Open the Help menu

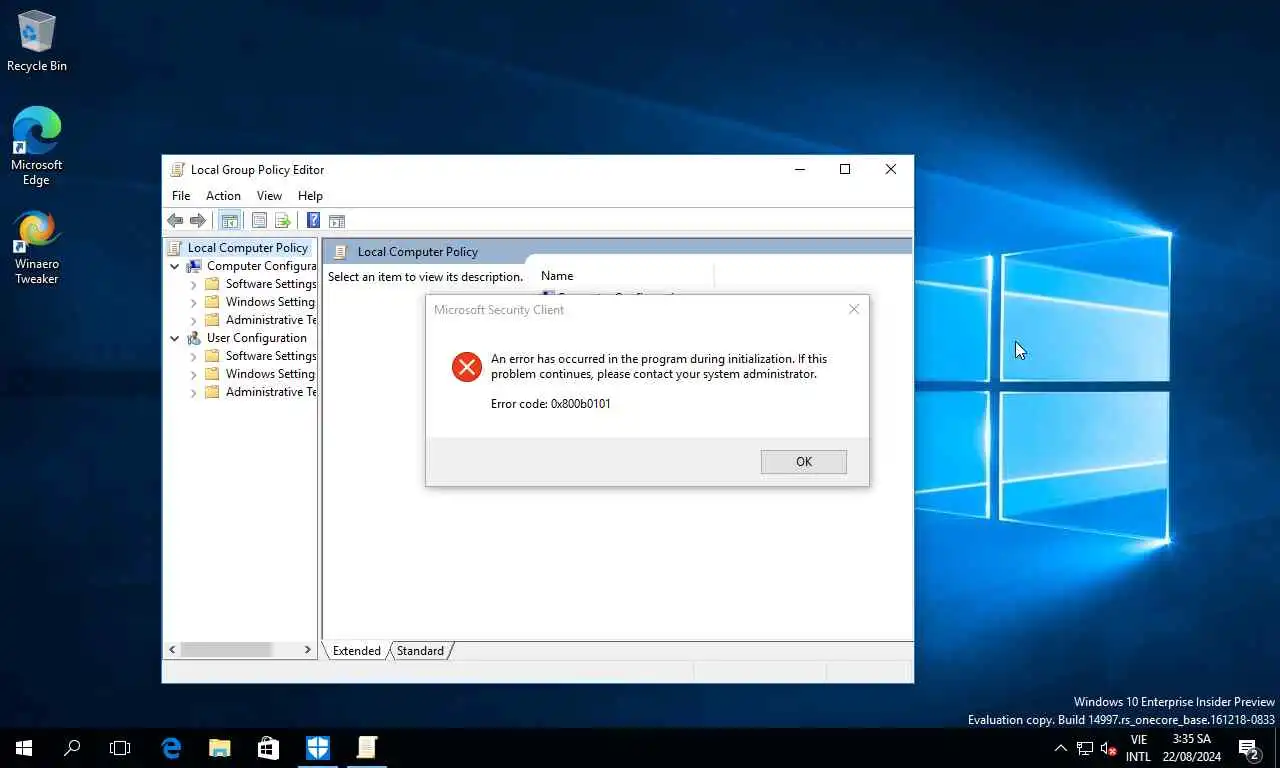coord(310,196)
